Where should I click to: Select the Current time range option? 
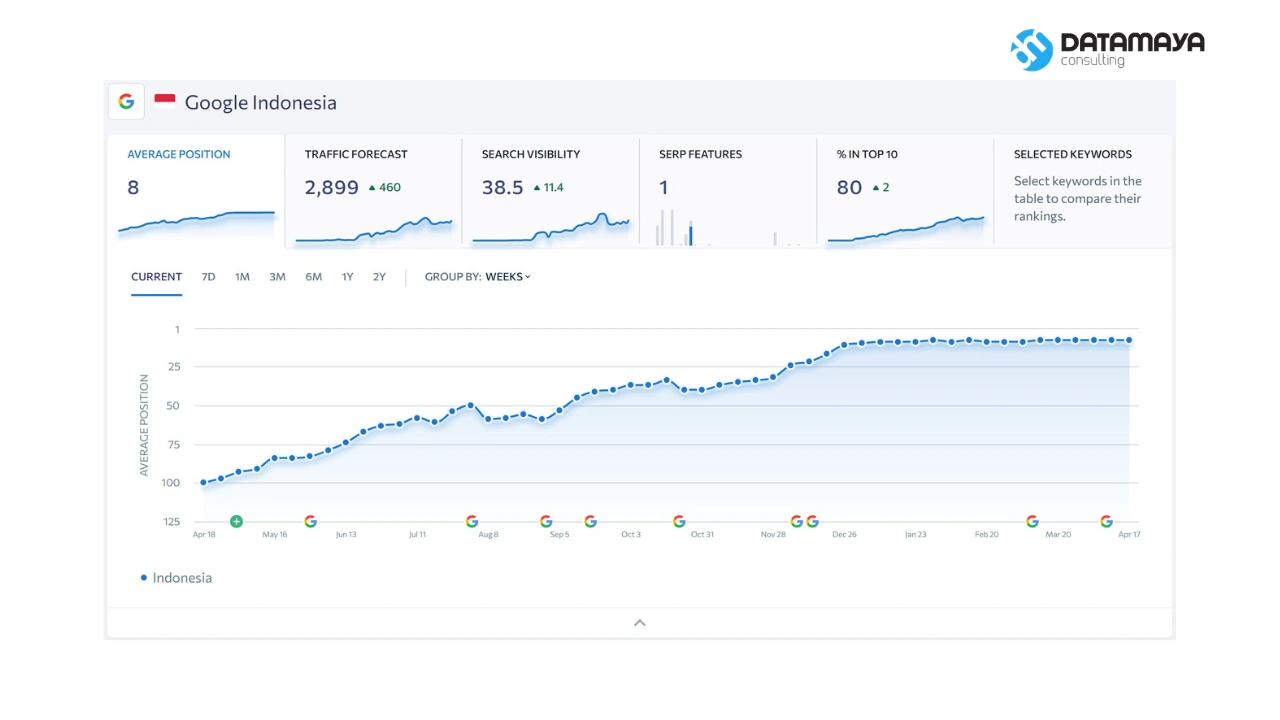click(x=156, y=277)
